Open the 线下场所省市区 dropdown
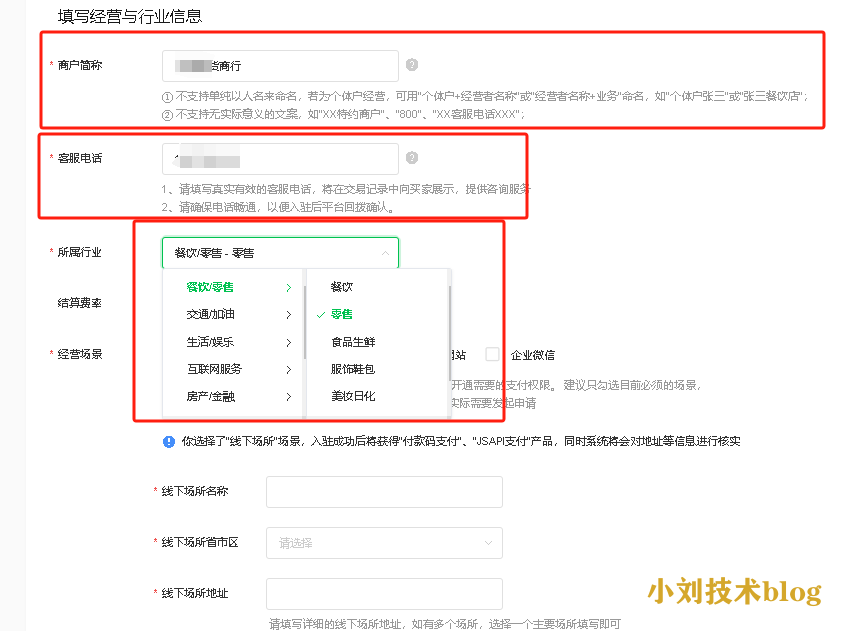 384,543
